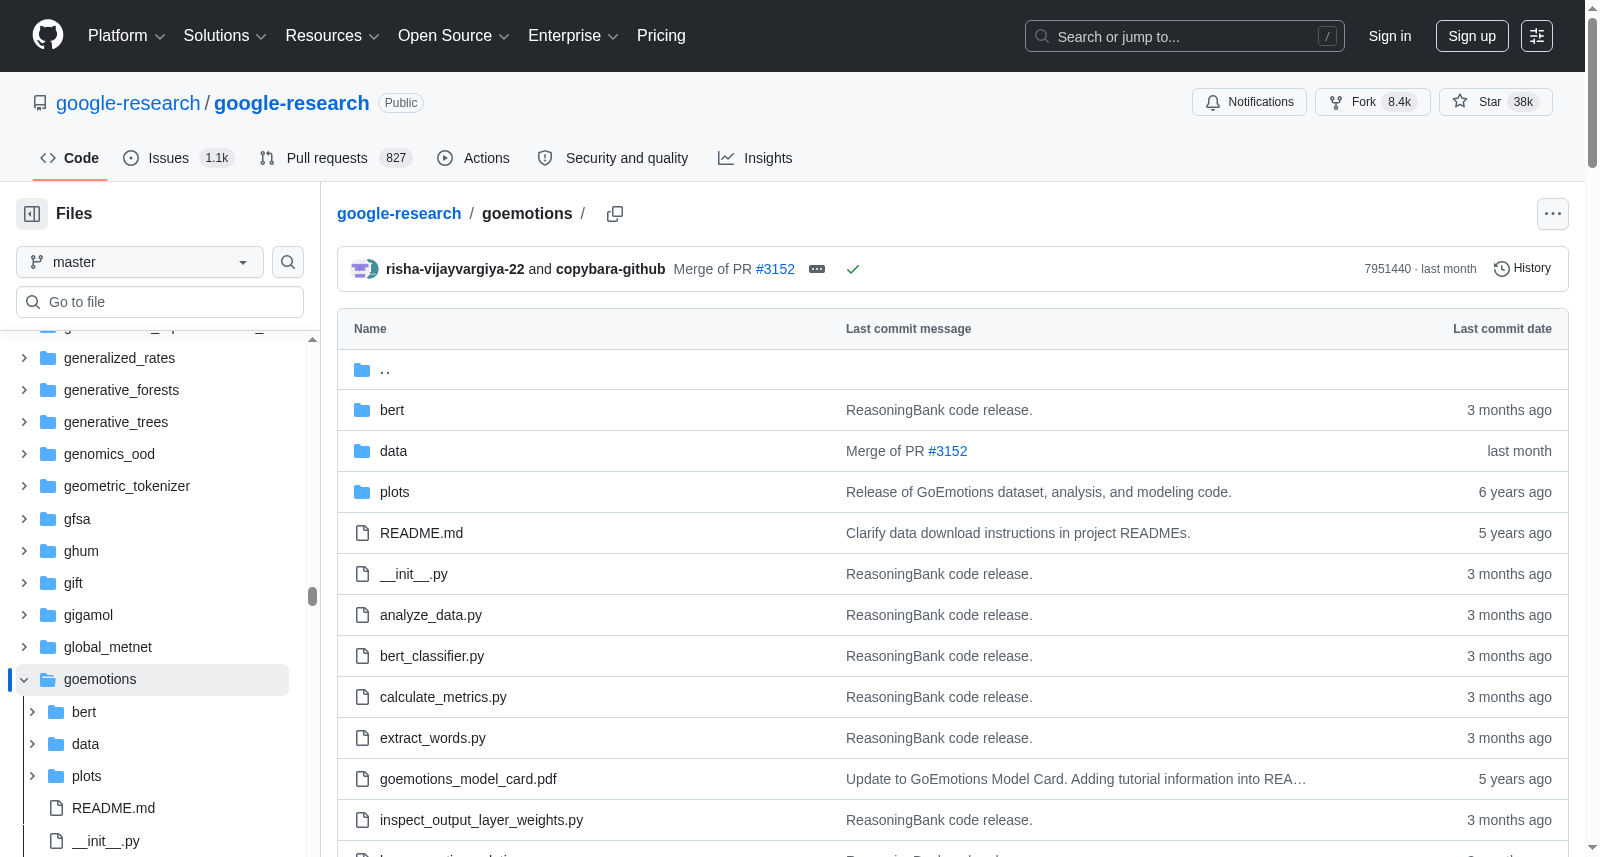Search files in this repository

tap(288, 262)
